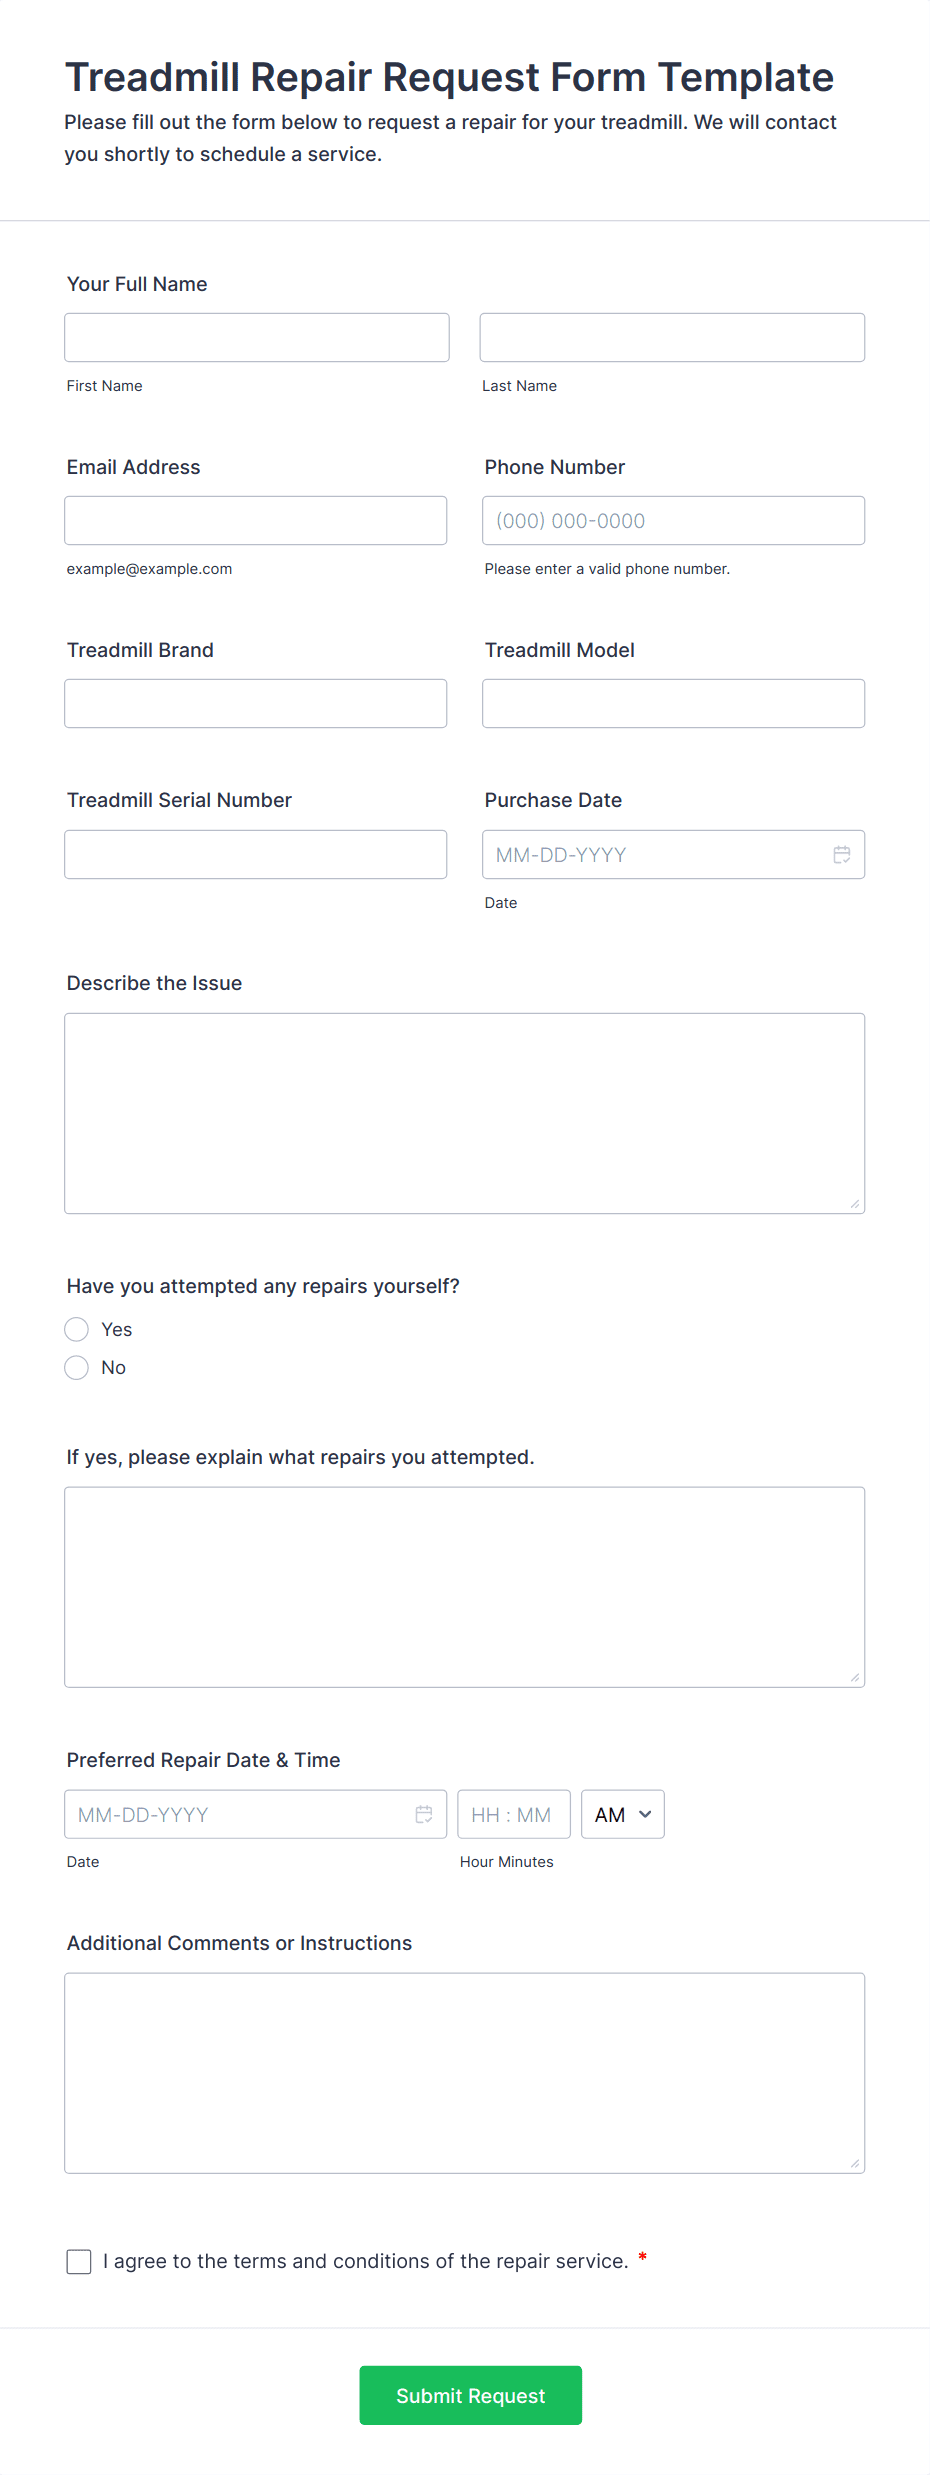
Task: Focus the Phone Number field
Action: click(x=673, y=520)
